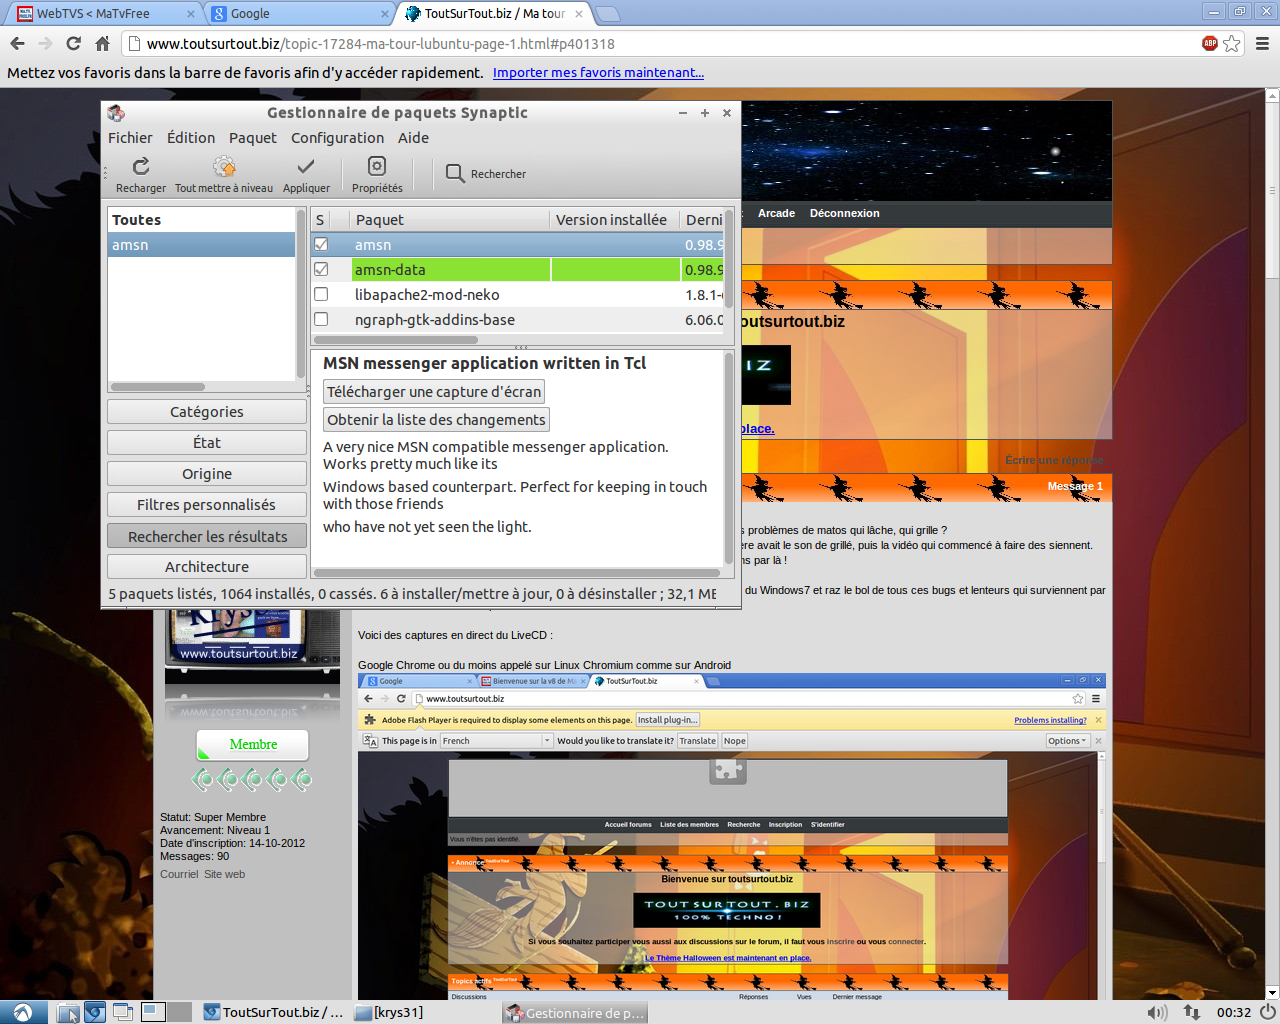This screenshot has height=1024, width=1280.
Task: Select amsn in the Toutes list
Action: [201, 245]
